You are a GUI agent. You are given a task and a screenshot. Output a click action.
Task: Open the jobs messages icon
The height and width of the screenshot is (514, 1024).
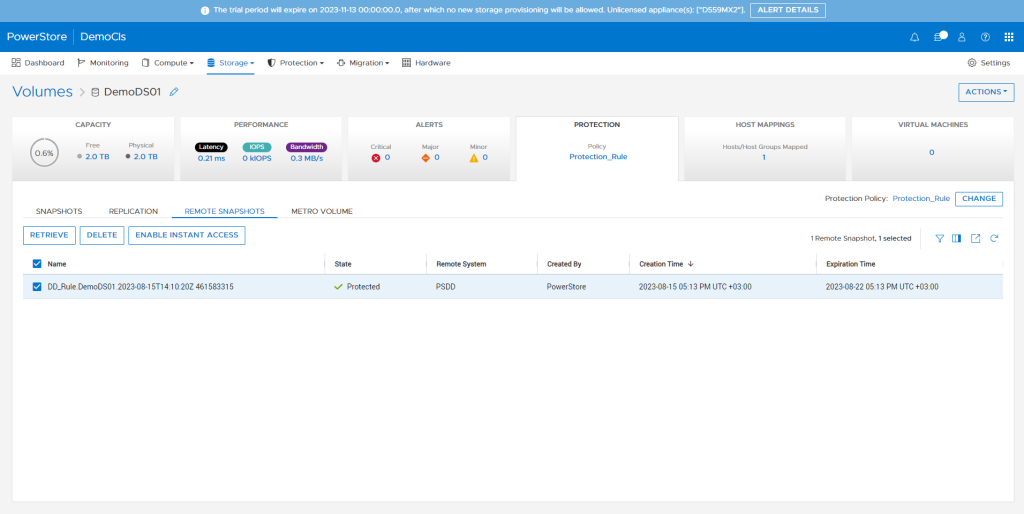pos(939,37)
